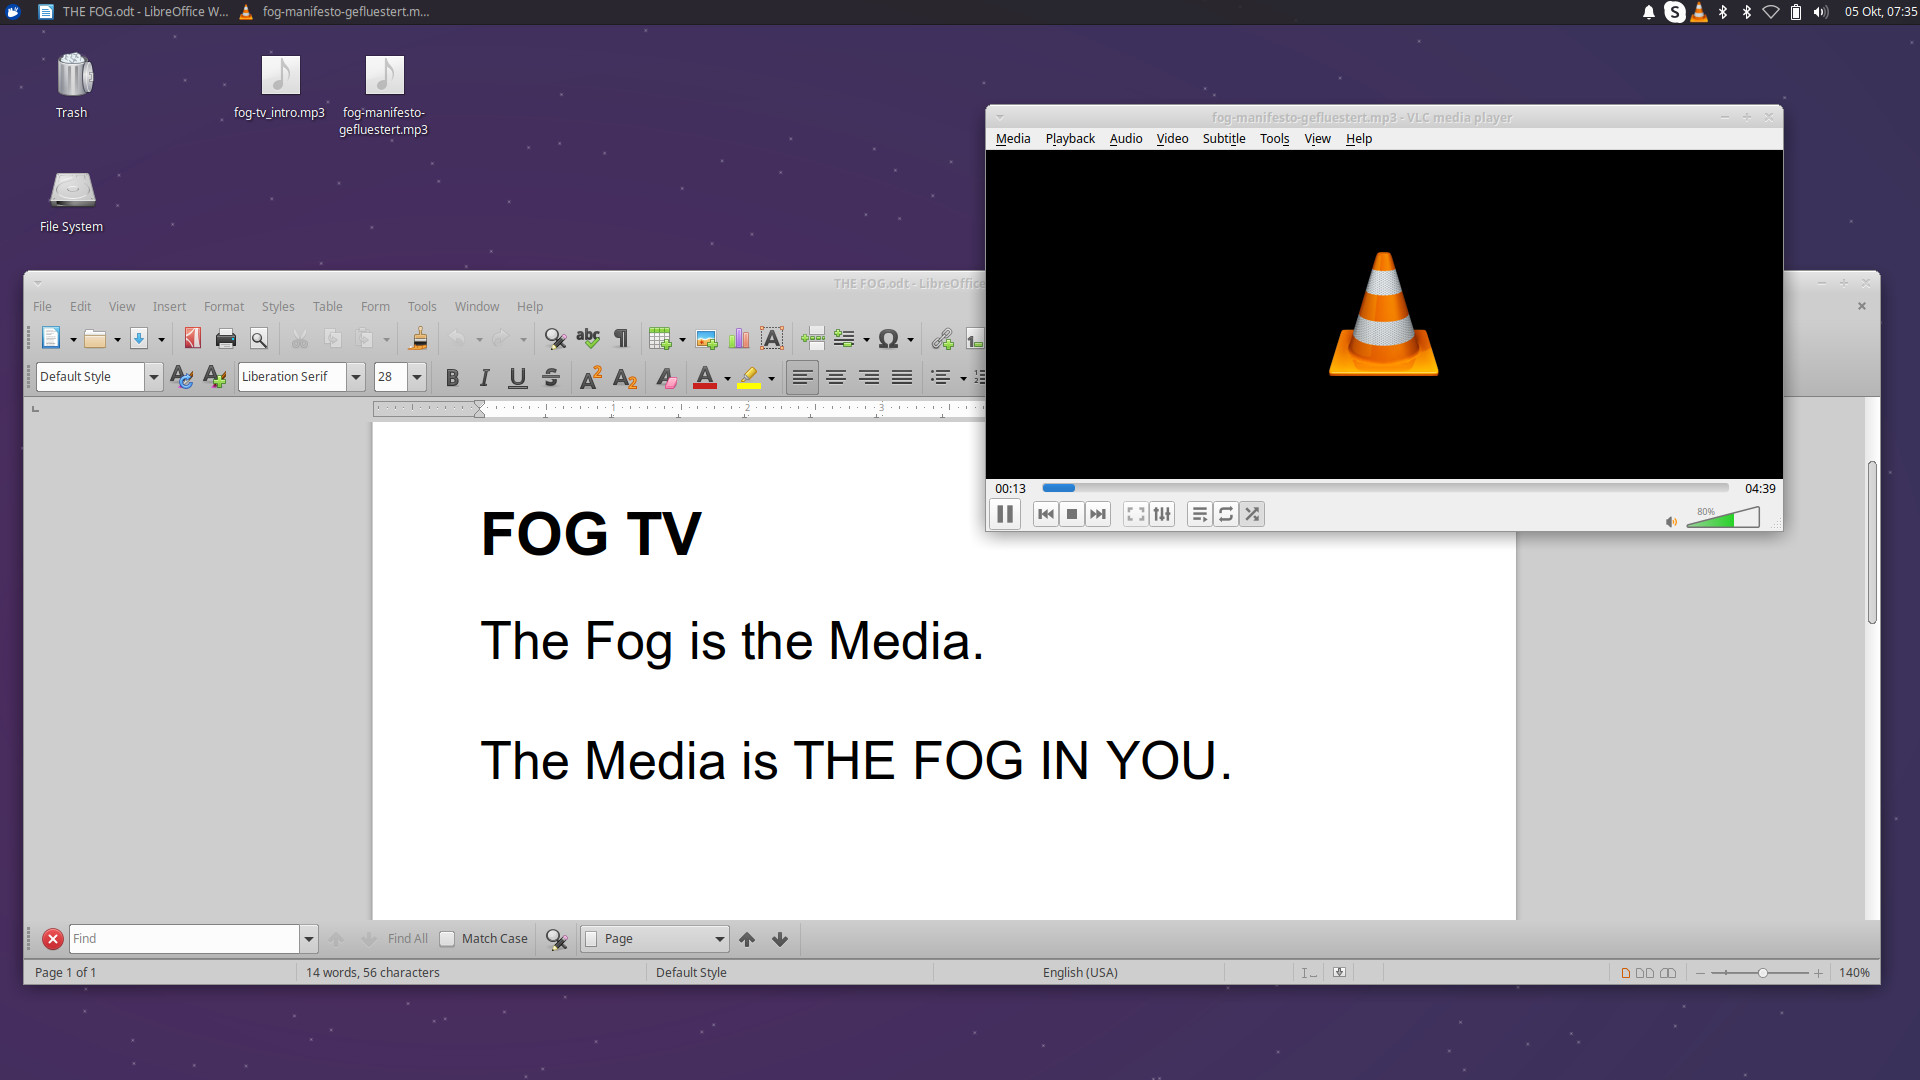Click the Find text input field

click(x=184, y=939)
